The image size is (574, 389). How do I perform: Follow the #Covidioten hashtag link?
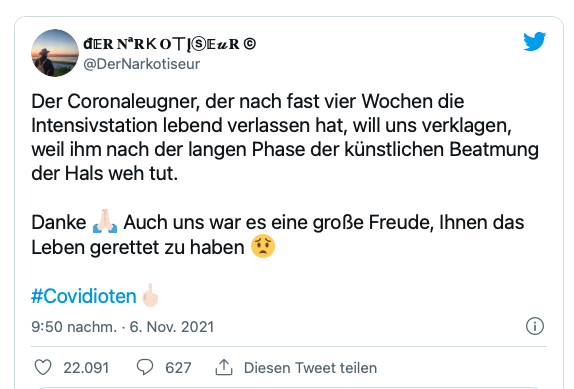(x=84, y=296)
